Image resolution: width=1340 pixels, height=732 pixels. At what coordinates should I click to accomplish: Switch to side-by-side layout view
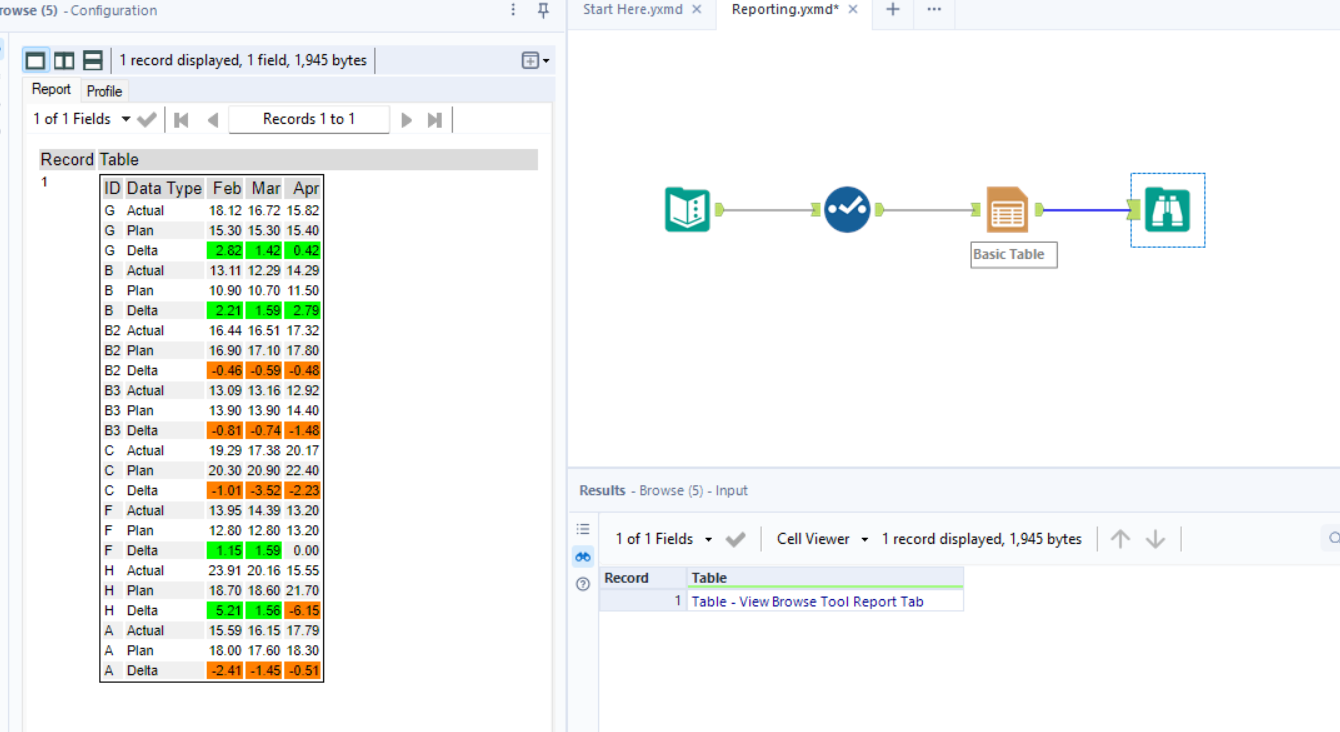[x=63, y=60]
